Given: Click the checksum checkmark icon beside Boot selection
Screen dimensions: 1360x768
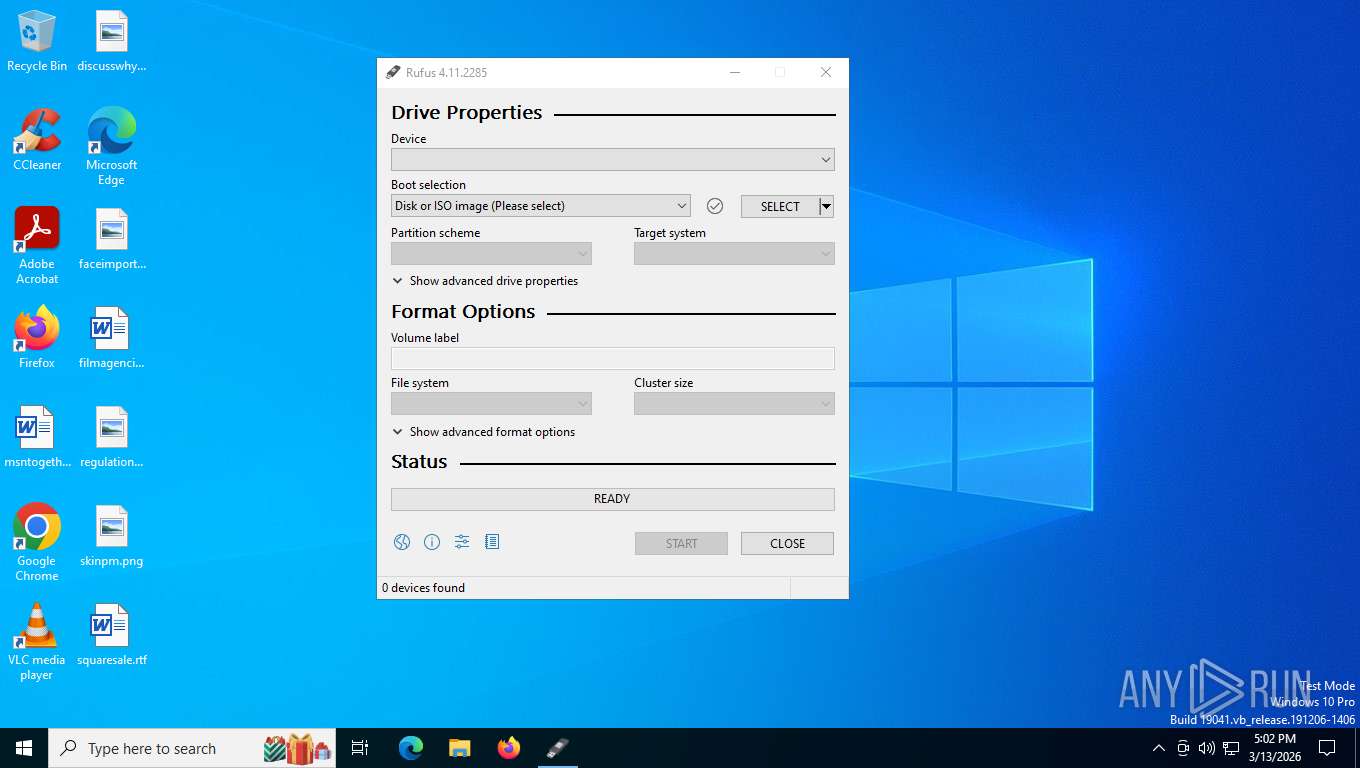Looking at the screenshot, I should pyautogui.click(x=715, y=206).
